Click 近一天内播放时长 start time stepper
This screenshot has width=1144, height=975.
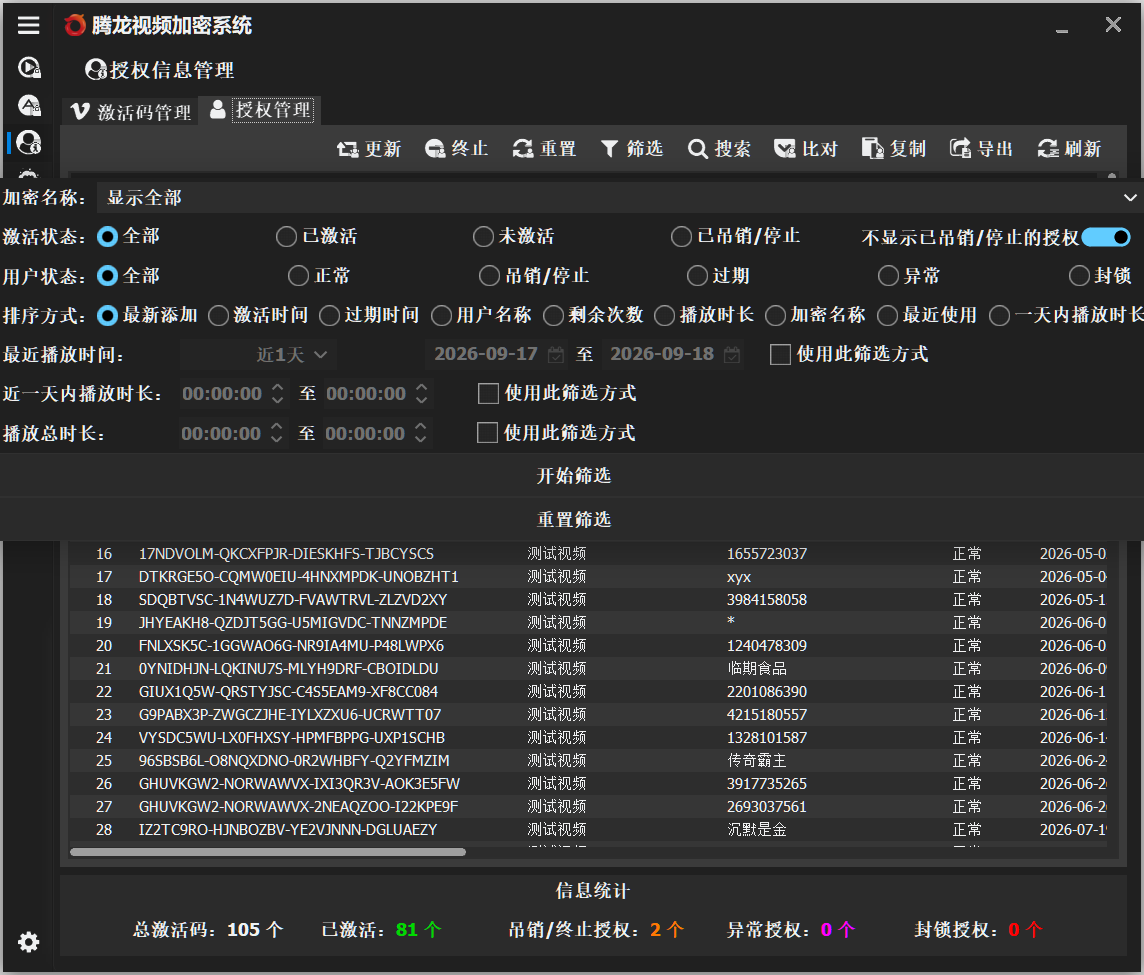pos(277,394)
